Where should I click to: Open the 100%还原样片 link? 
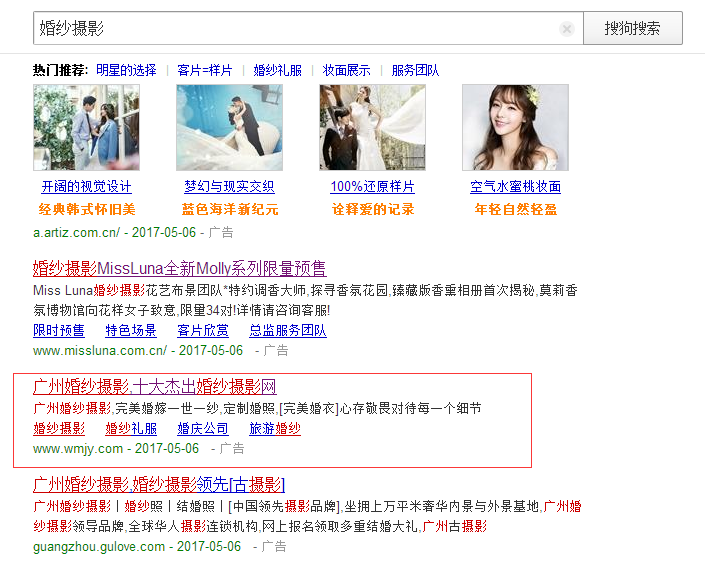[372, 187]
